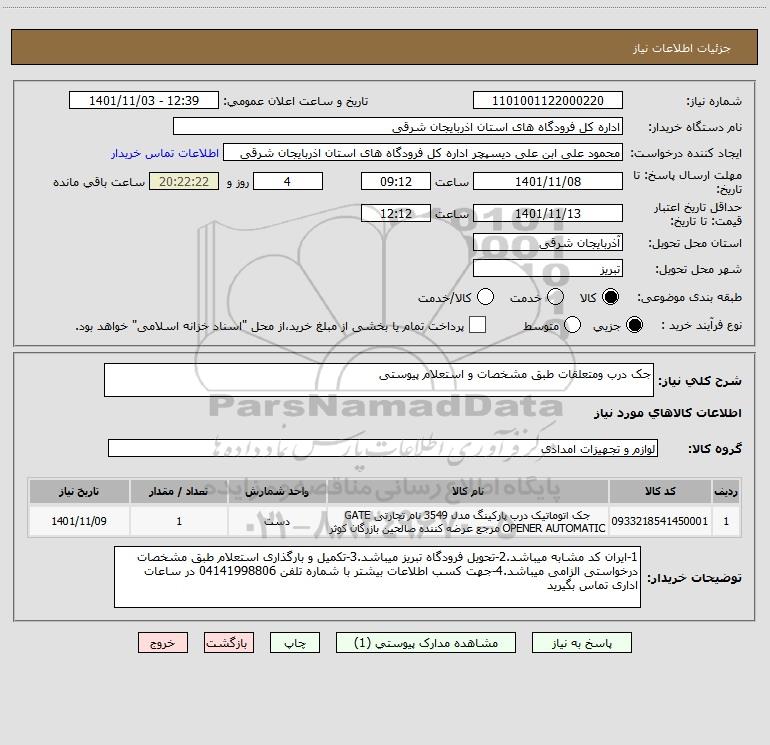Click the بازگشت back button
The width and height of the screenshot is (770, 745).
tap(229, 643)
